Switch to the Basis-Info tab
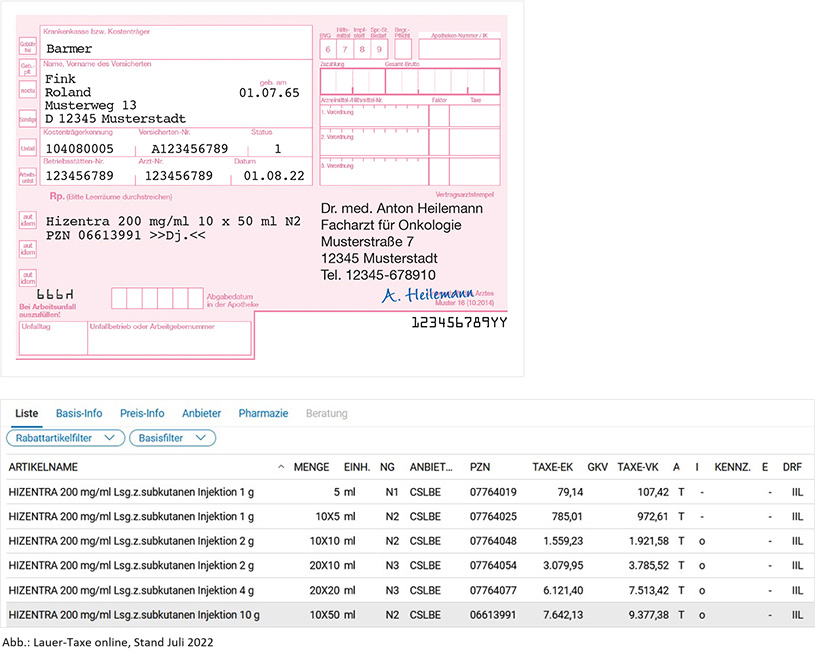 [79, 413]
